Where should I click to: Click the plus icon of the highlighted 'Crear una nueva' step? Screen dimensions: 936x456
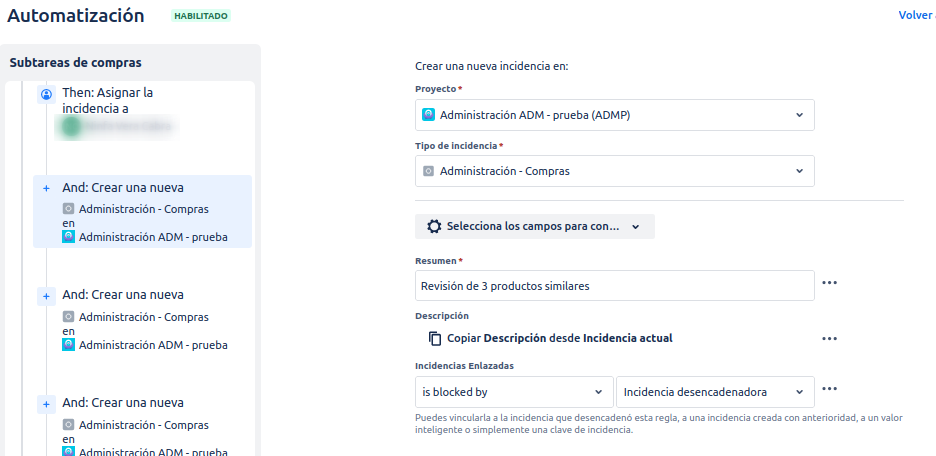[46, 188]
